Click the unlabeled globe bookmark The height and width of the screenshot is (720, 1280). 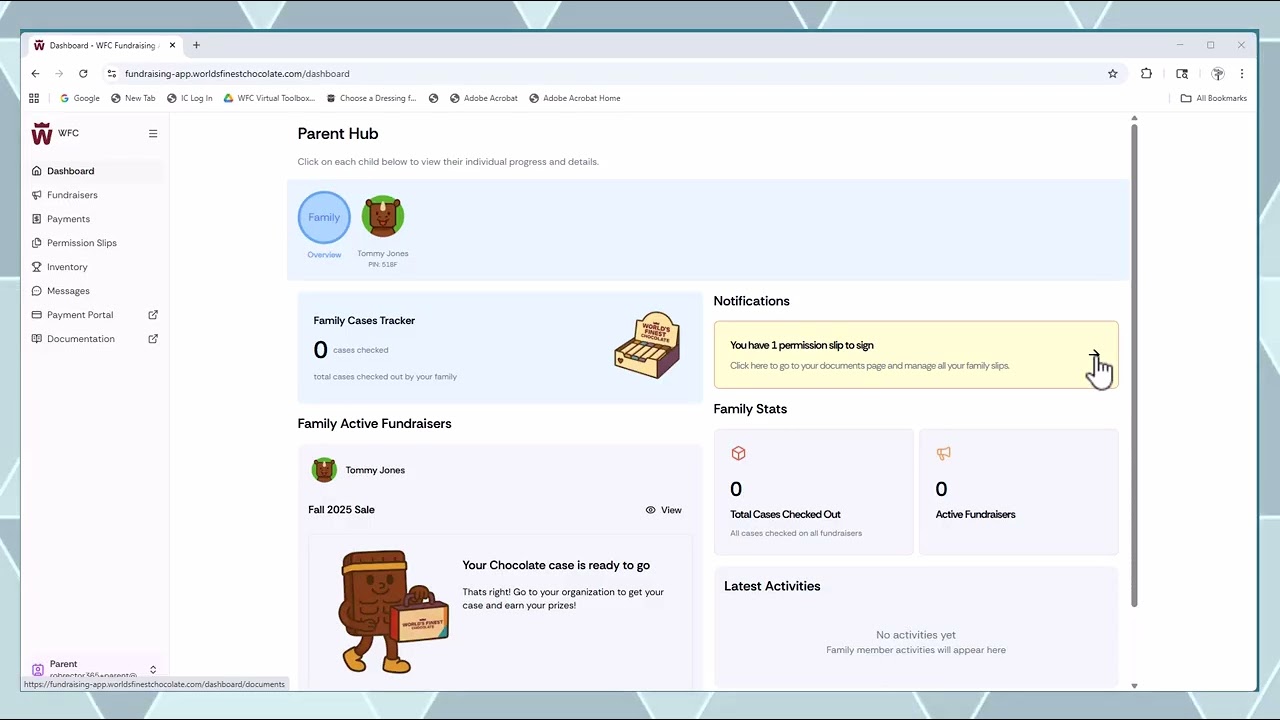(433, 98)
